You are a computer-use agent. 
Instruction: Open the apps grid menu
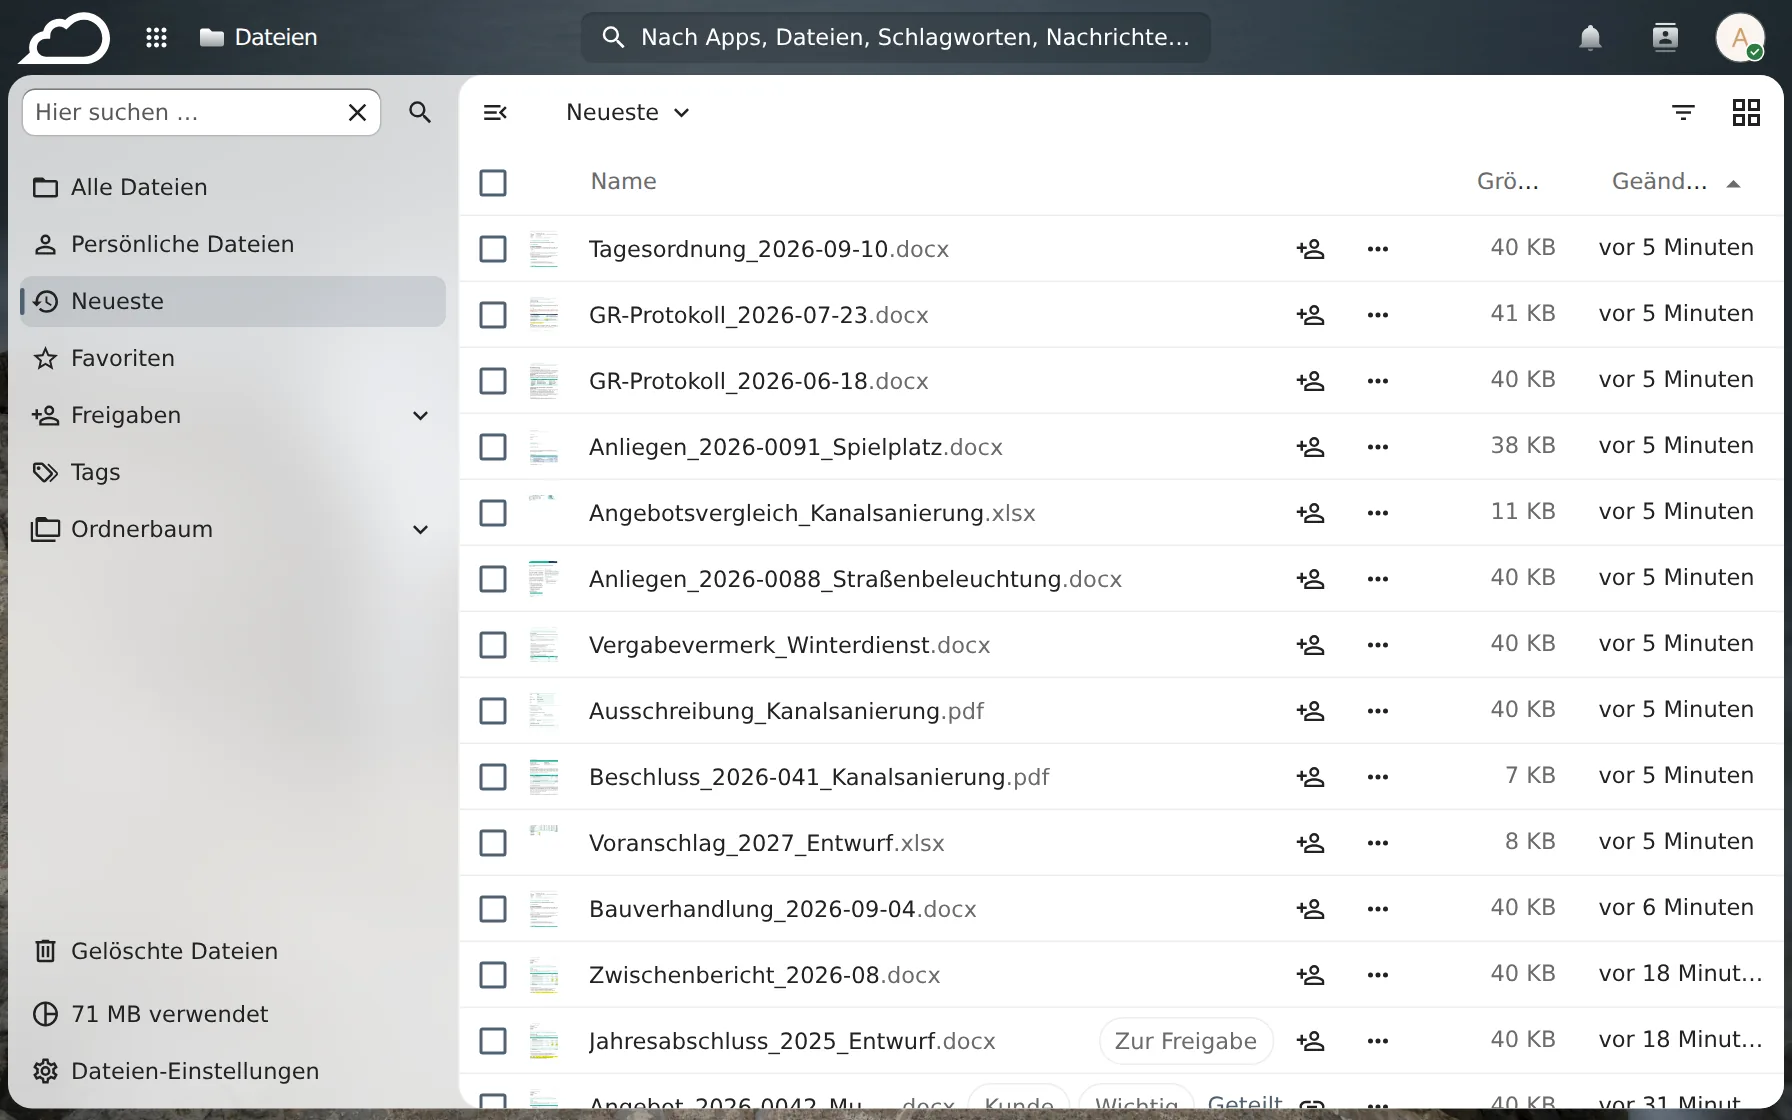[156, 38]
